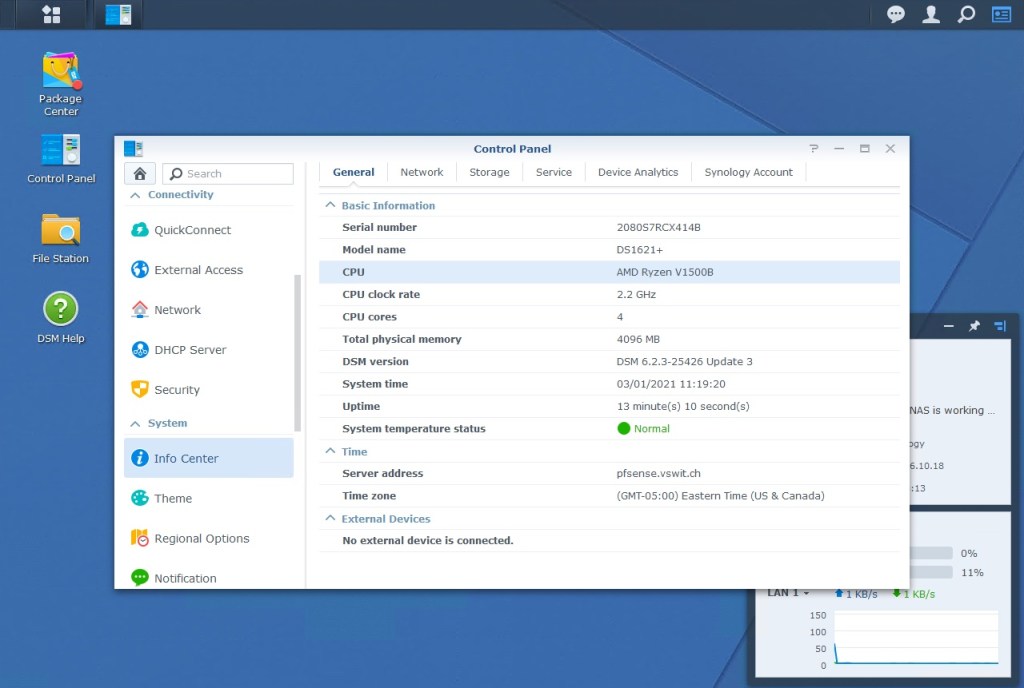The width and height of the screenshot is (1024, 688).
Task: Open the notifications speech bubble icon
Action: (896, 14)
